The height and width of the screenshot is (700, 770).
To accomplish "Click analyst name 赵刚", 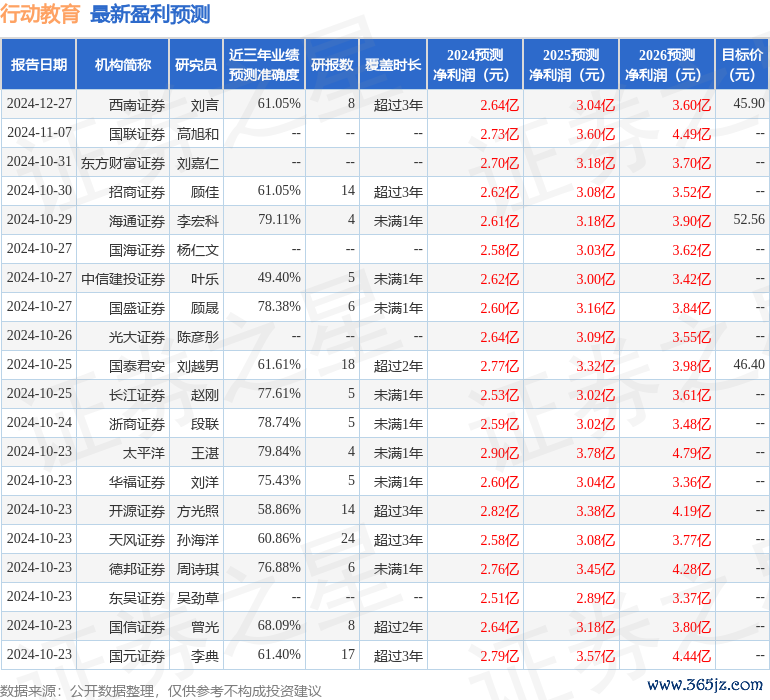I will [x=204, y=394].
